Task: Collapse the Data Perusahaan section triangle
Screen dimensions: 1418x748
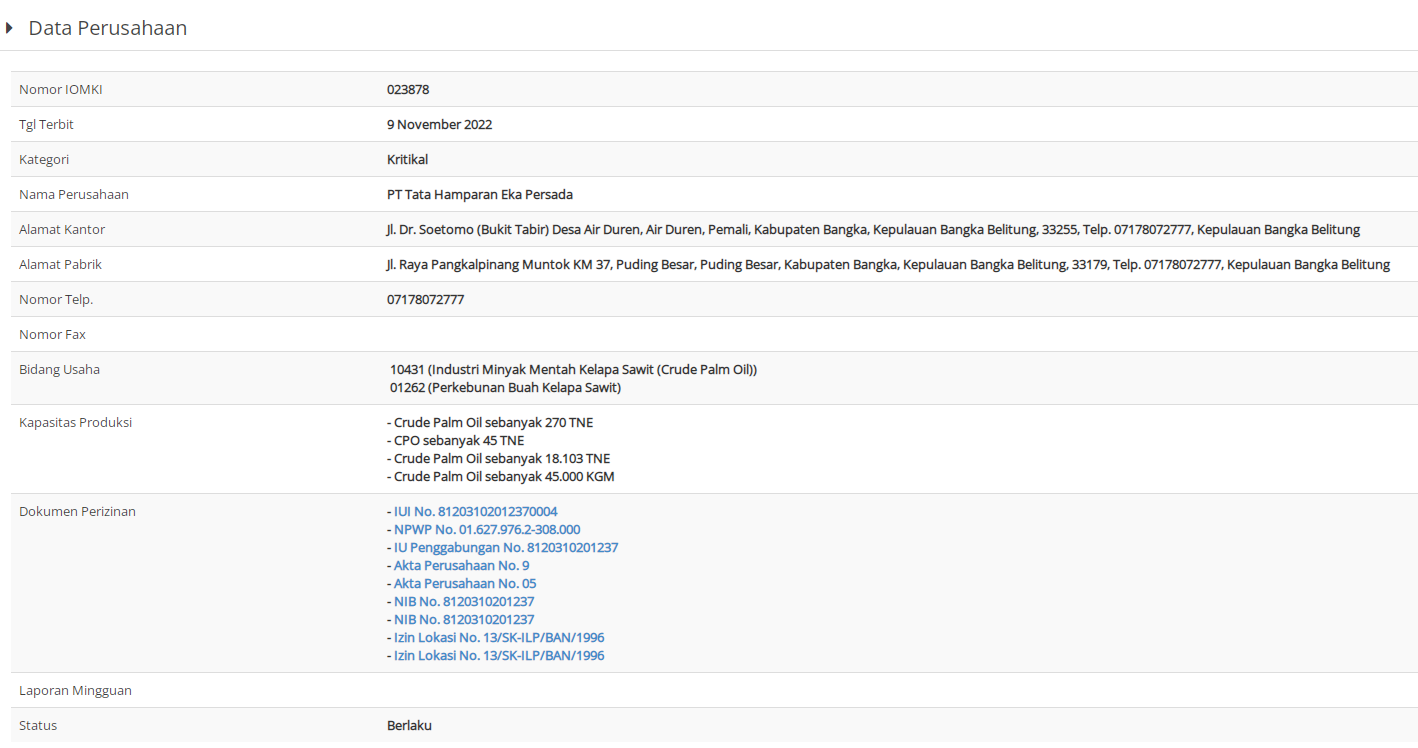Action: (9, 28)
